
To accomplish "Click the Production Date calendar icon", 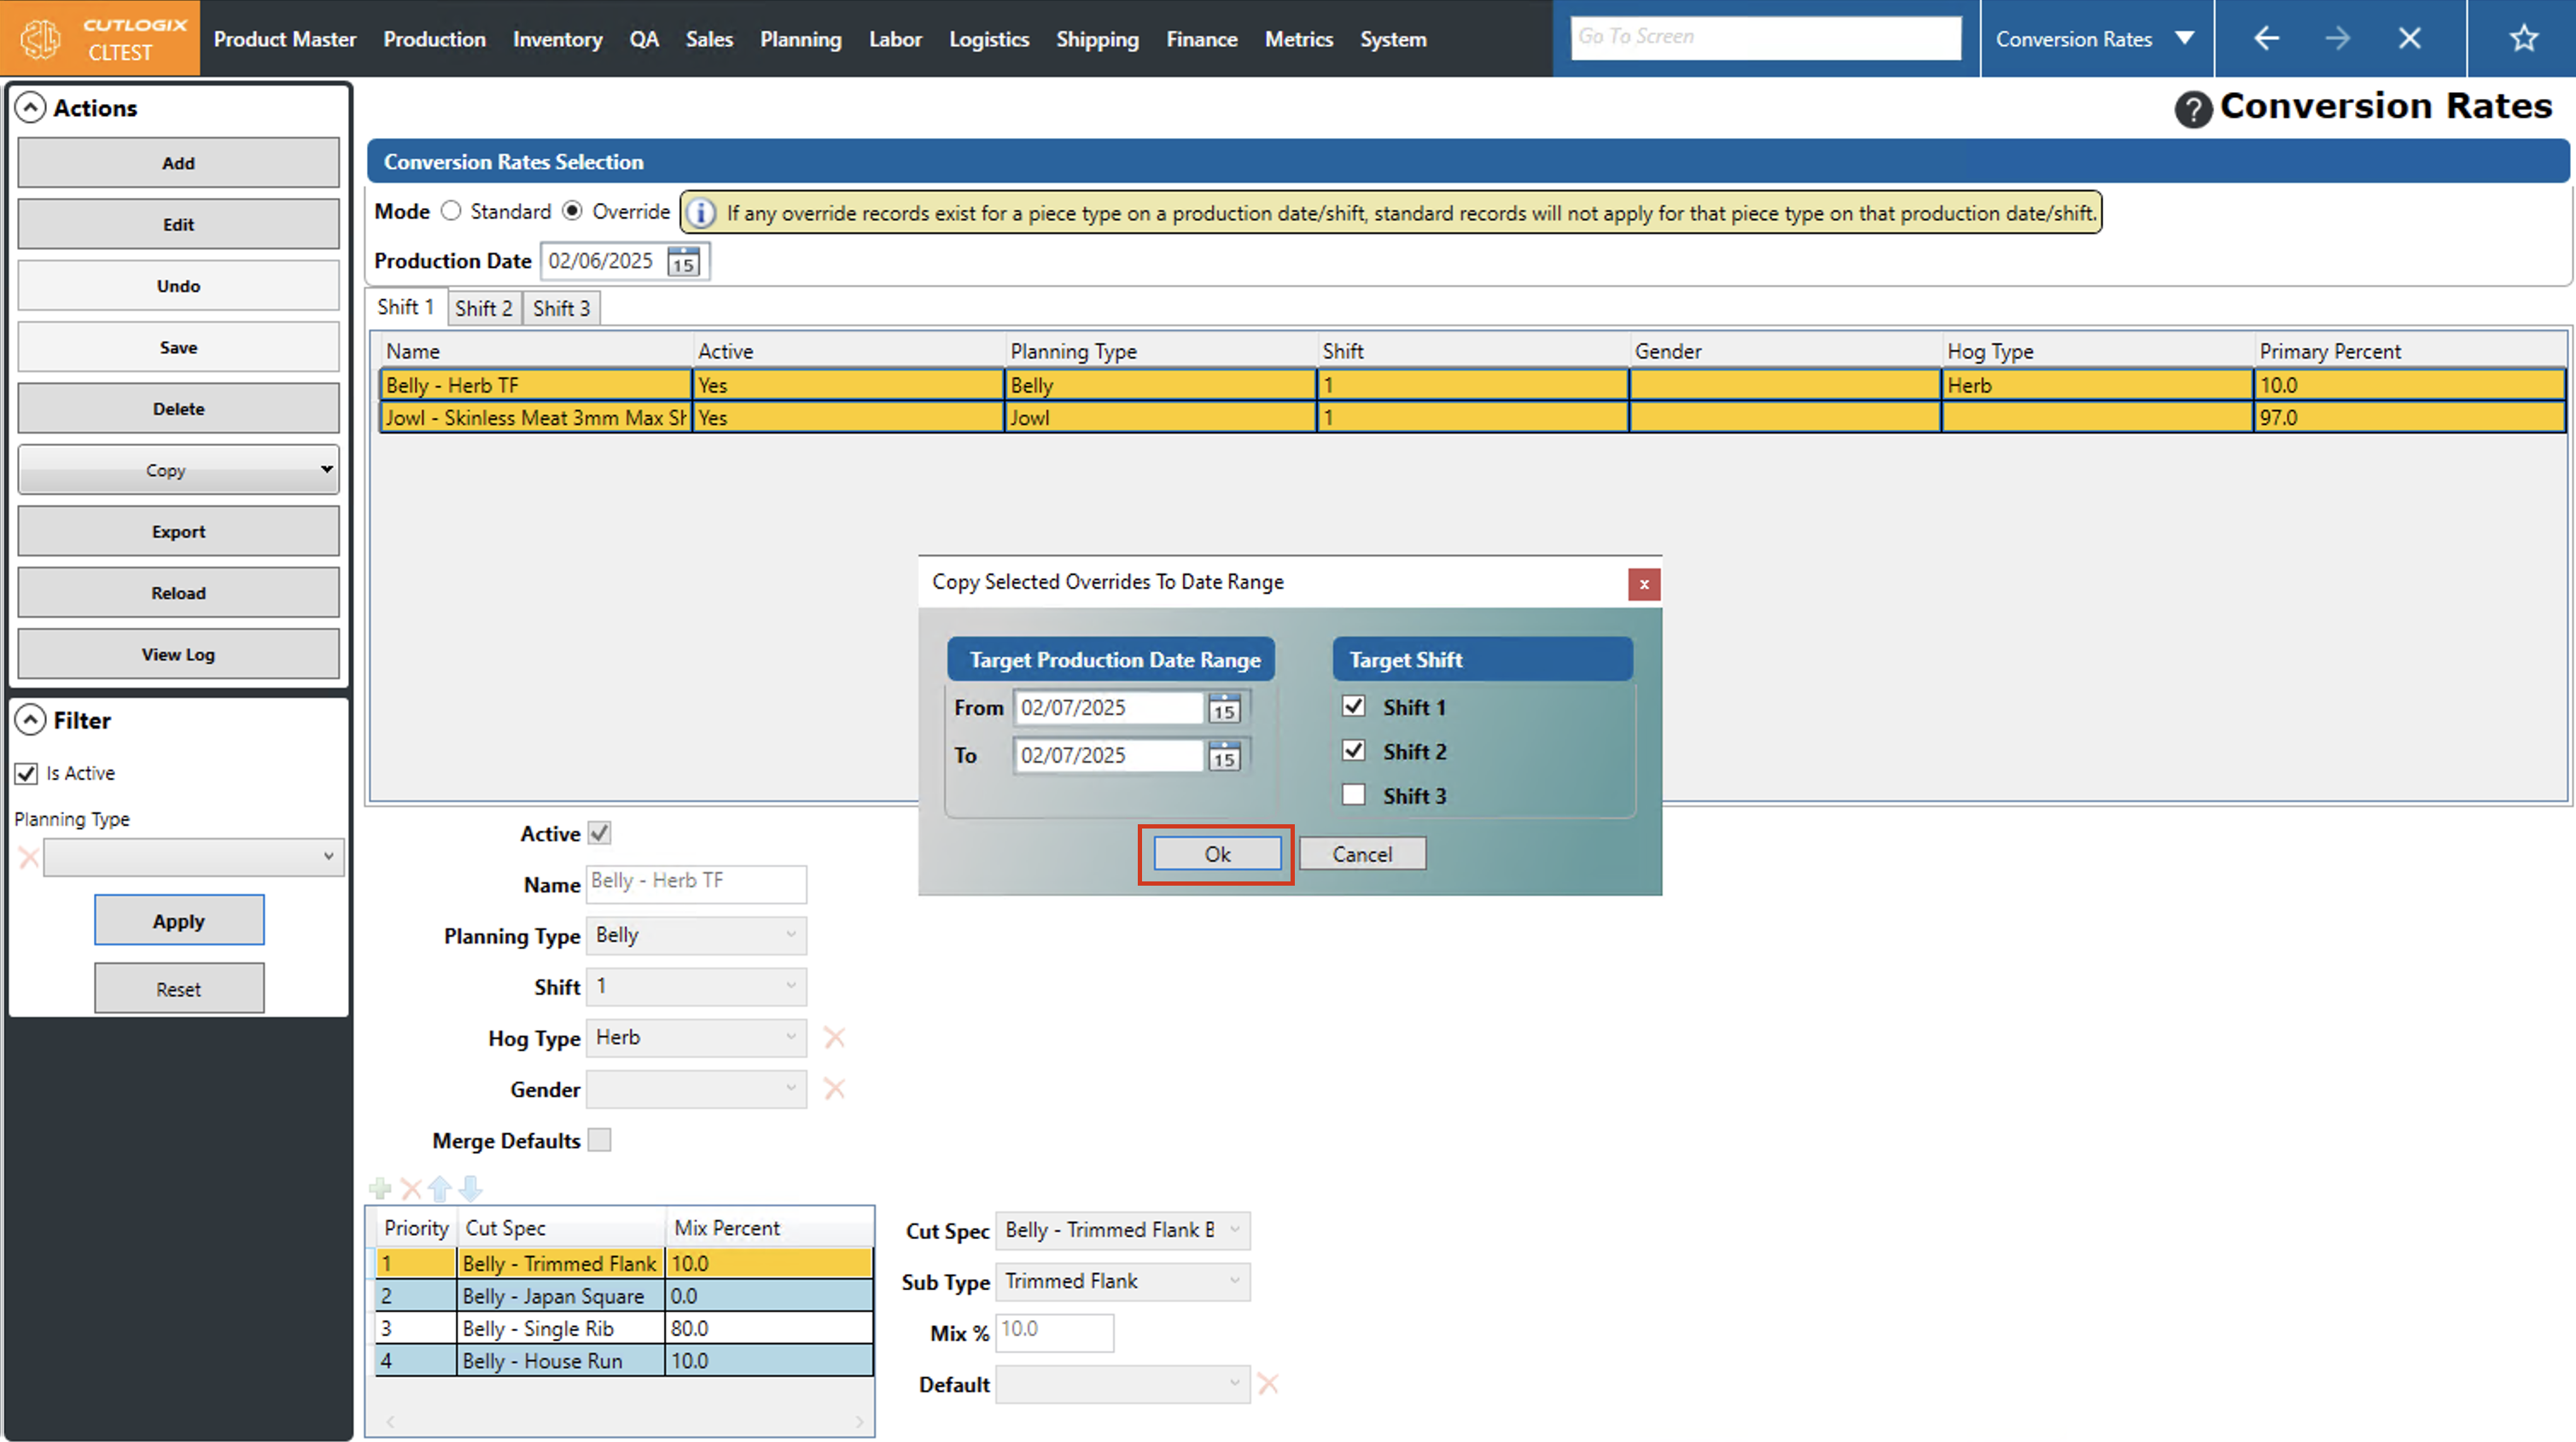I will coord(684,262).
